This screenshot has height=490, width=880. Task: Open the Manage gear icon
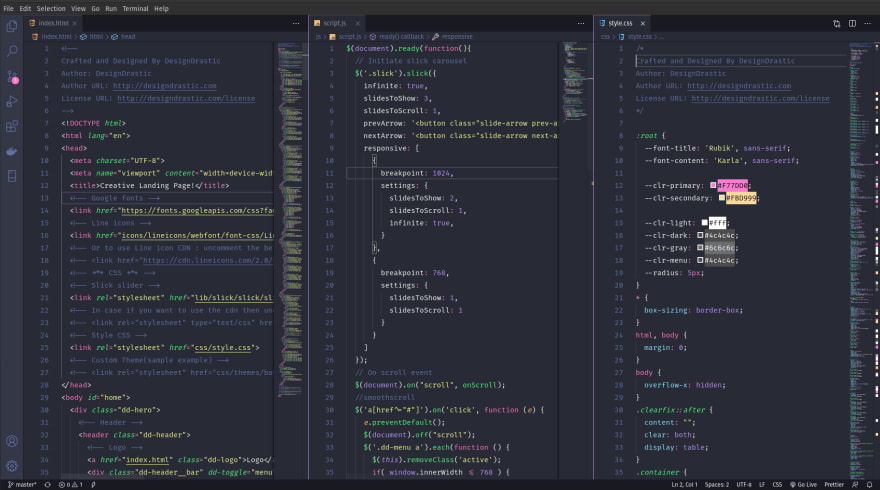(x=12, y=466)
